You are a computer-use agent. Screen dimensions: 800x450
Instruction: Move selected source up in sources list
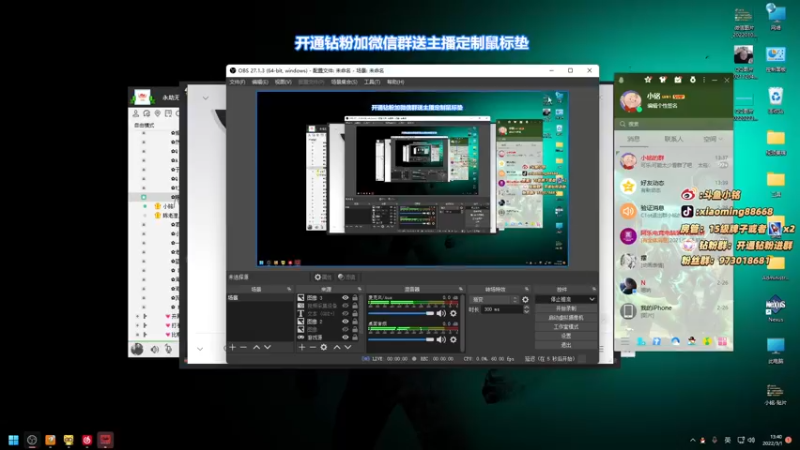tap(337, 347)
